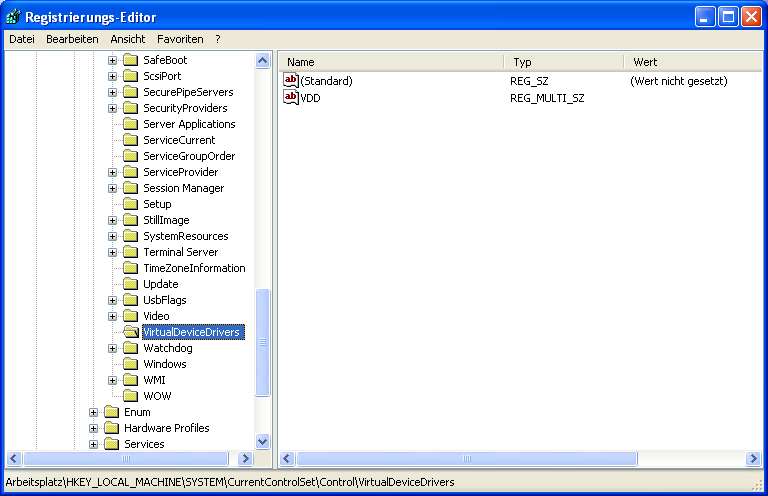
Task: Select the VDD value name
Action: [311, 98]
